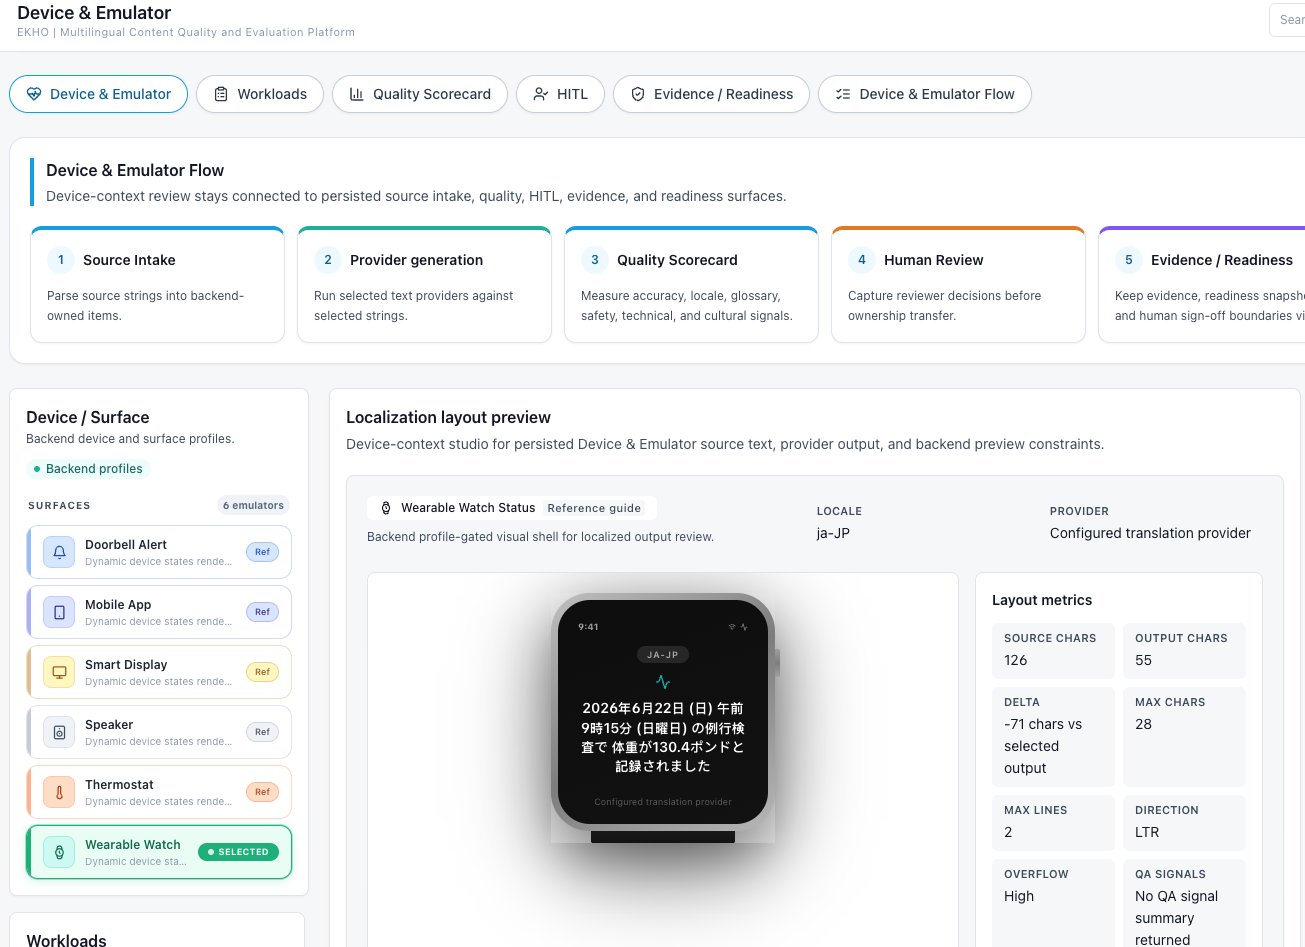Click the clipboard icon on the Workloads tab
This screenshot has height=947, width=1305.
(221, 94)
